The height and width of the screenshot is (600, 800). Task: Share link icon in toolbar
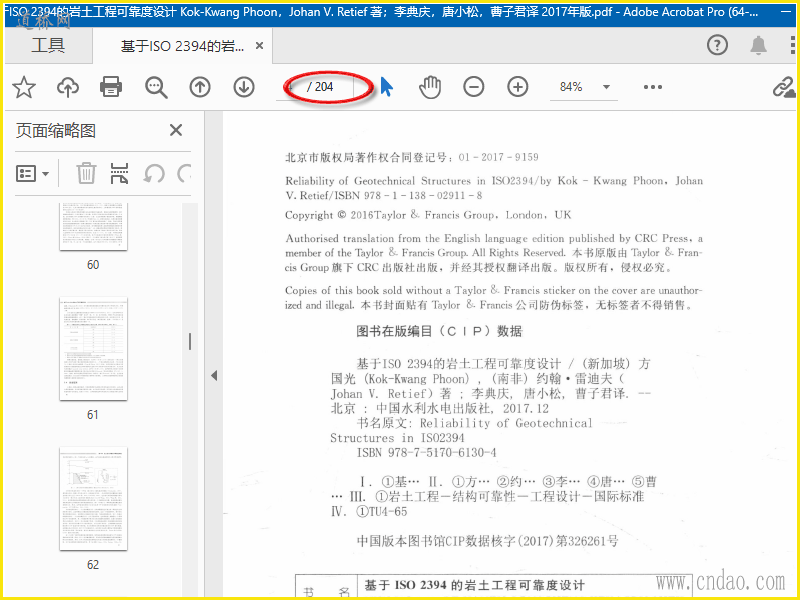click(783, 87)
